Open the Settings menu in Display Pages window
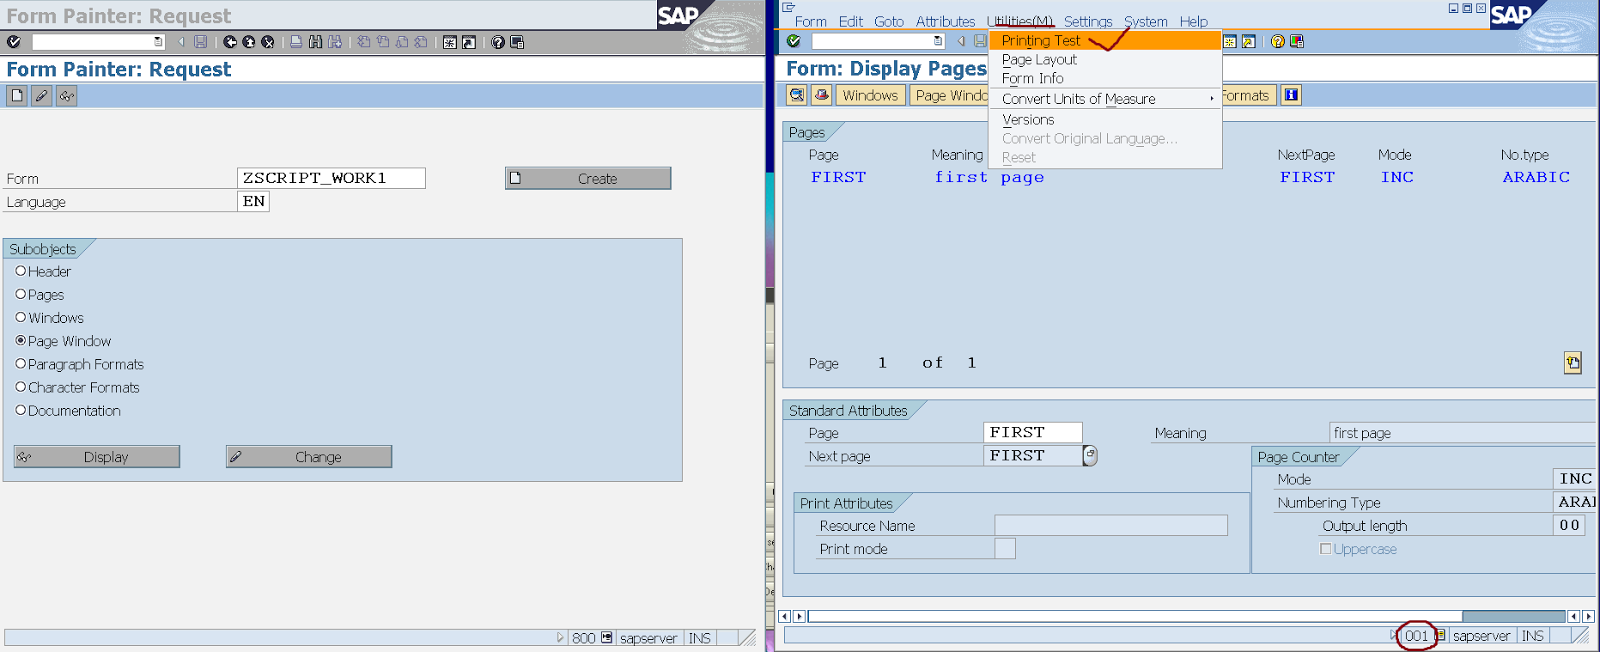Image resolution: width=1600 pixels, height=652 pixels. [x=1087, y=21]
